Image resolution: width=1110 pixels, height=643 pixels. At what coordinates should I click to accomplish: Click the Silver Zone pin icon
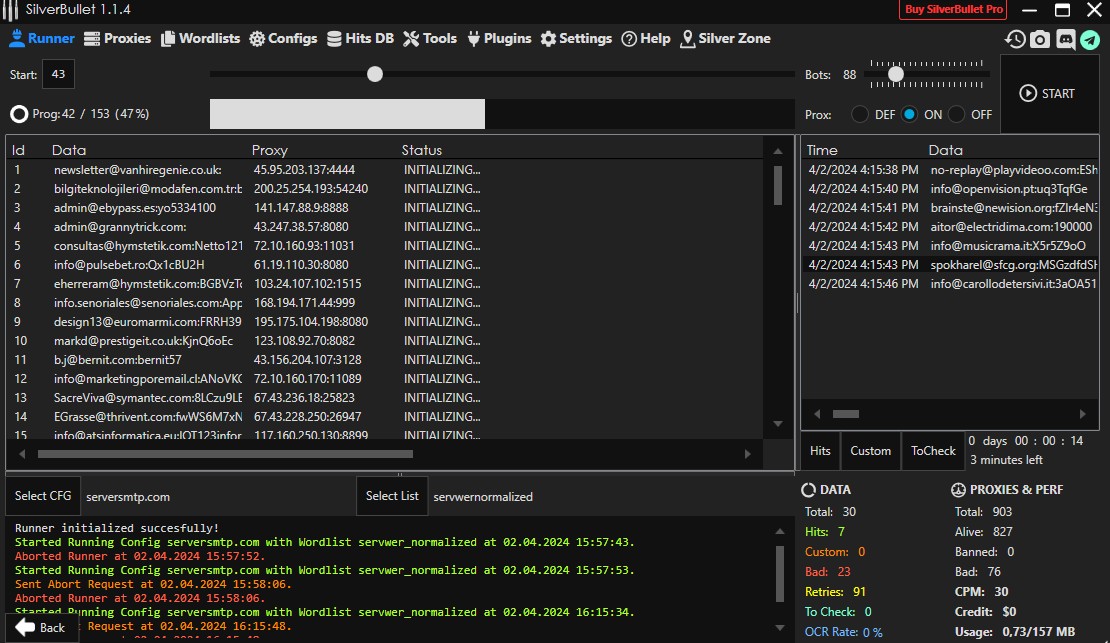point(687,39)
